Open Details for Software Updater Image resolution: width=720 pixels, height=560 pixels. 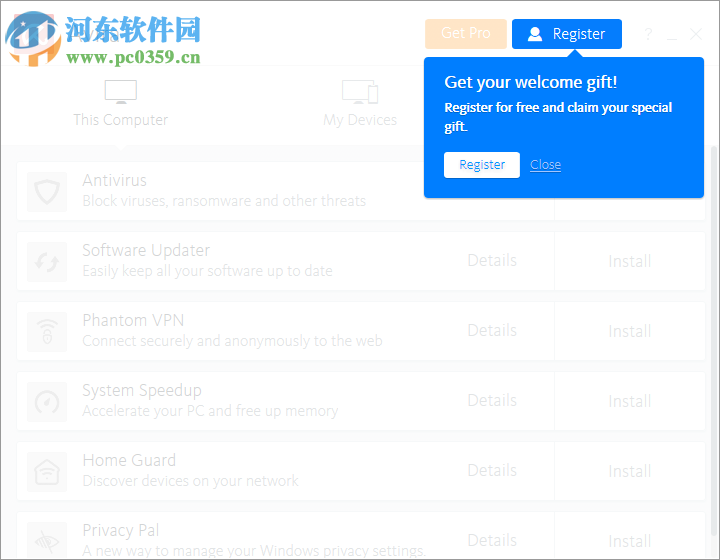pyautogui.click(x=492, y=261)
